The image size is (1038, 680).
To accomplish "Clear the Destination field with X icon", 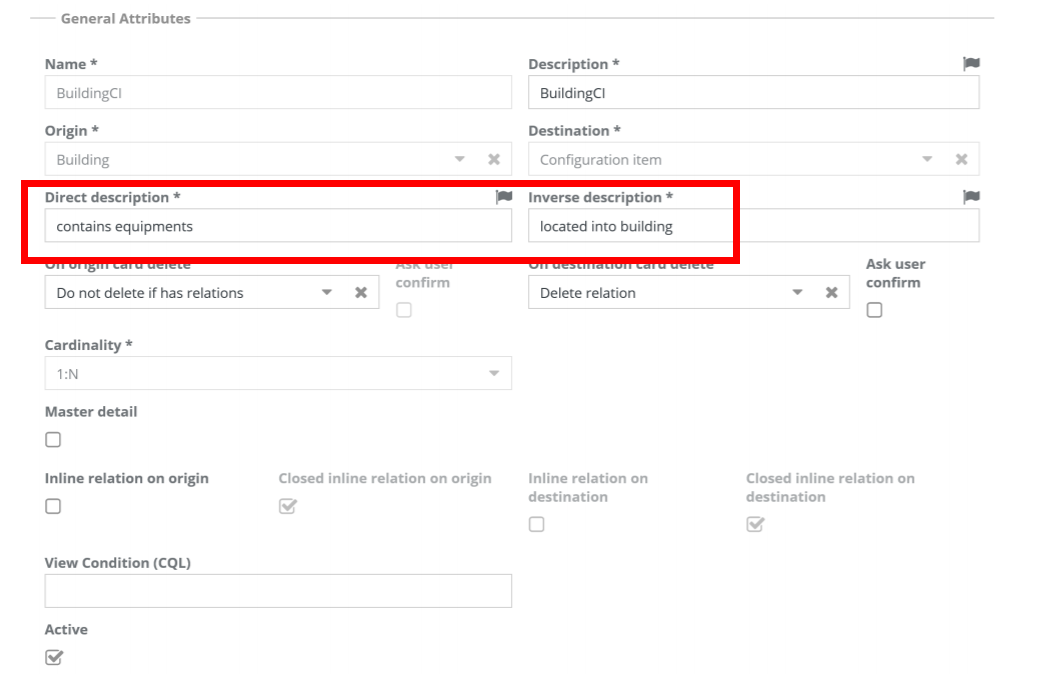I will [961, 159].
